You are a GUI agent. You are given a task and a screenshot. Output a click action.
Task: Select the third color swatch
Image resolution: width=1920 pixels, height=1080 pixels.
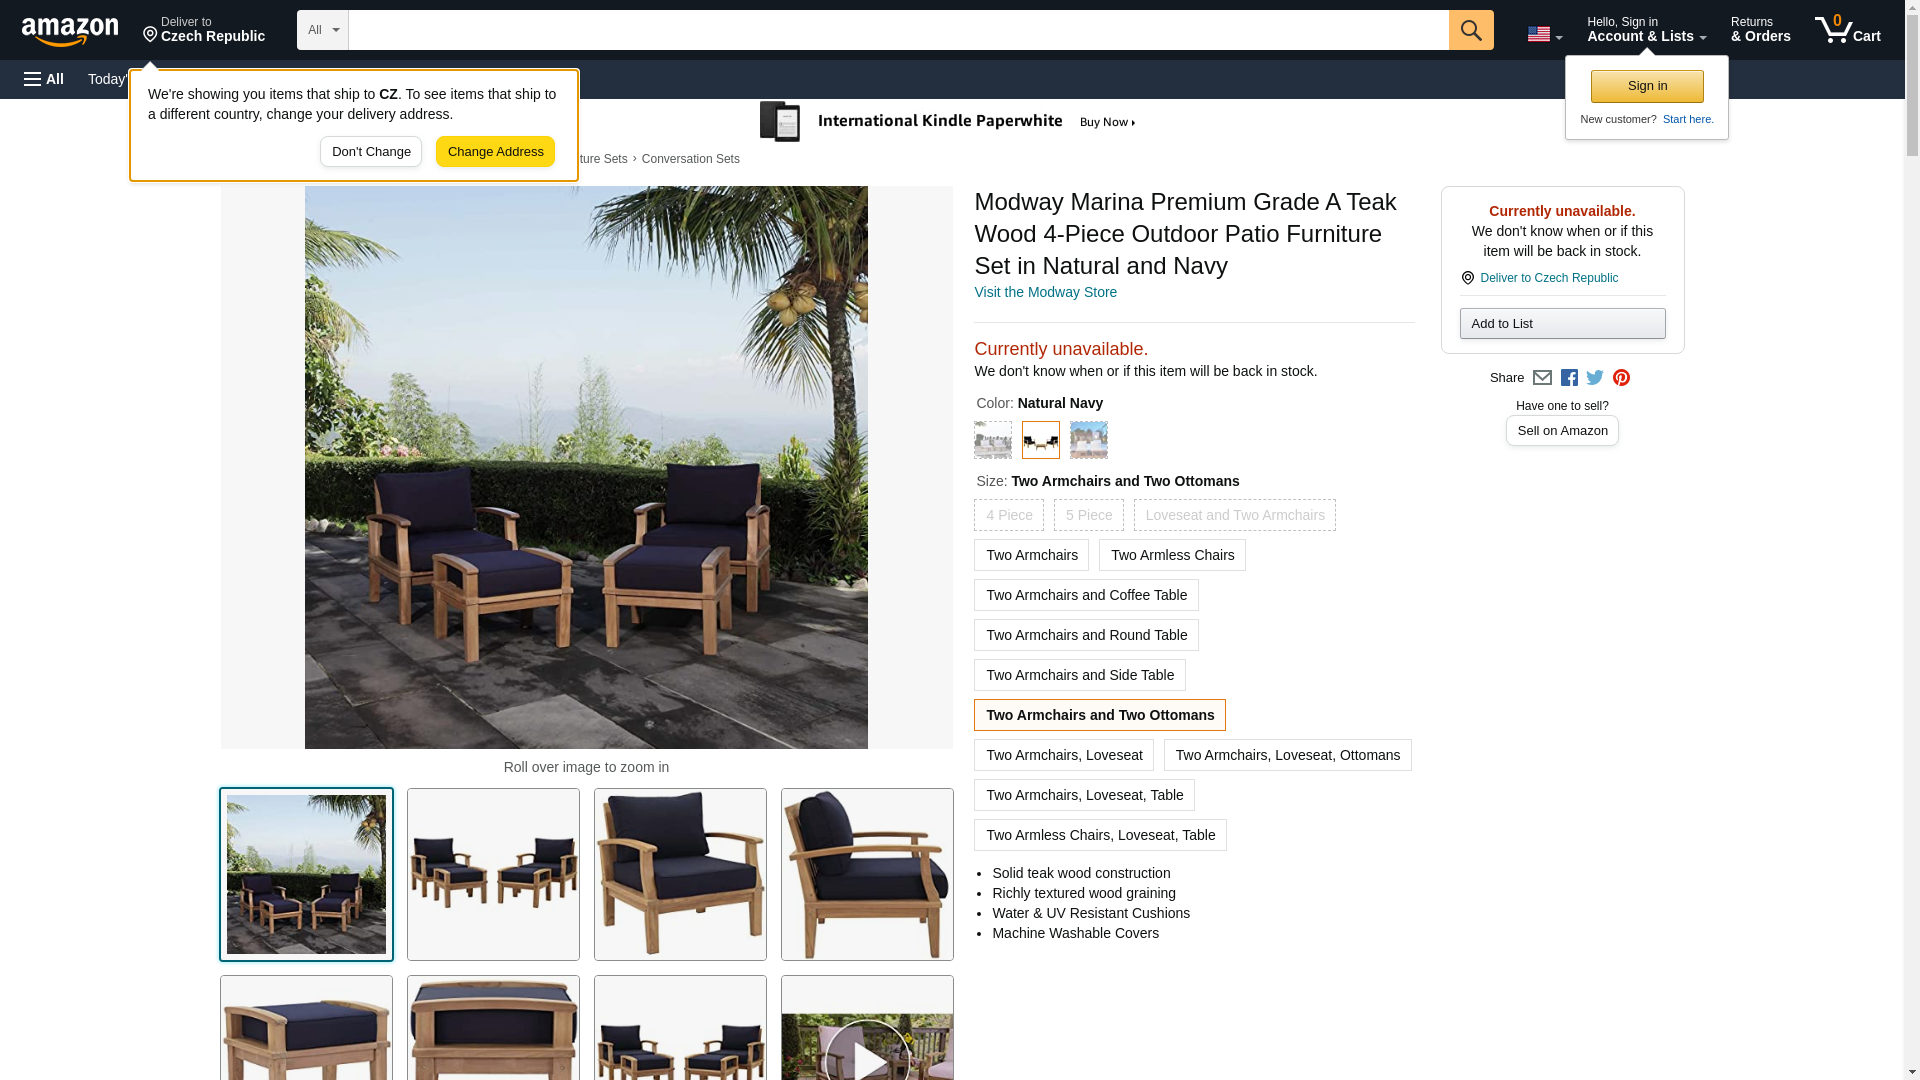(x=1088, y=440)
